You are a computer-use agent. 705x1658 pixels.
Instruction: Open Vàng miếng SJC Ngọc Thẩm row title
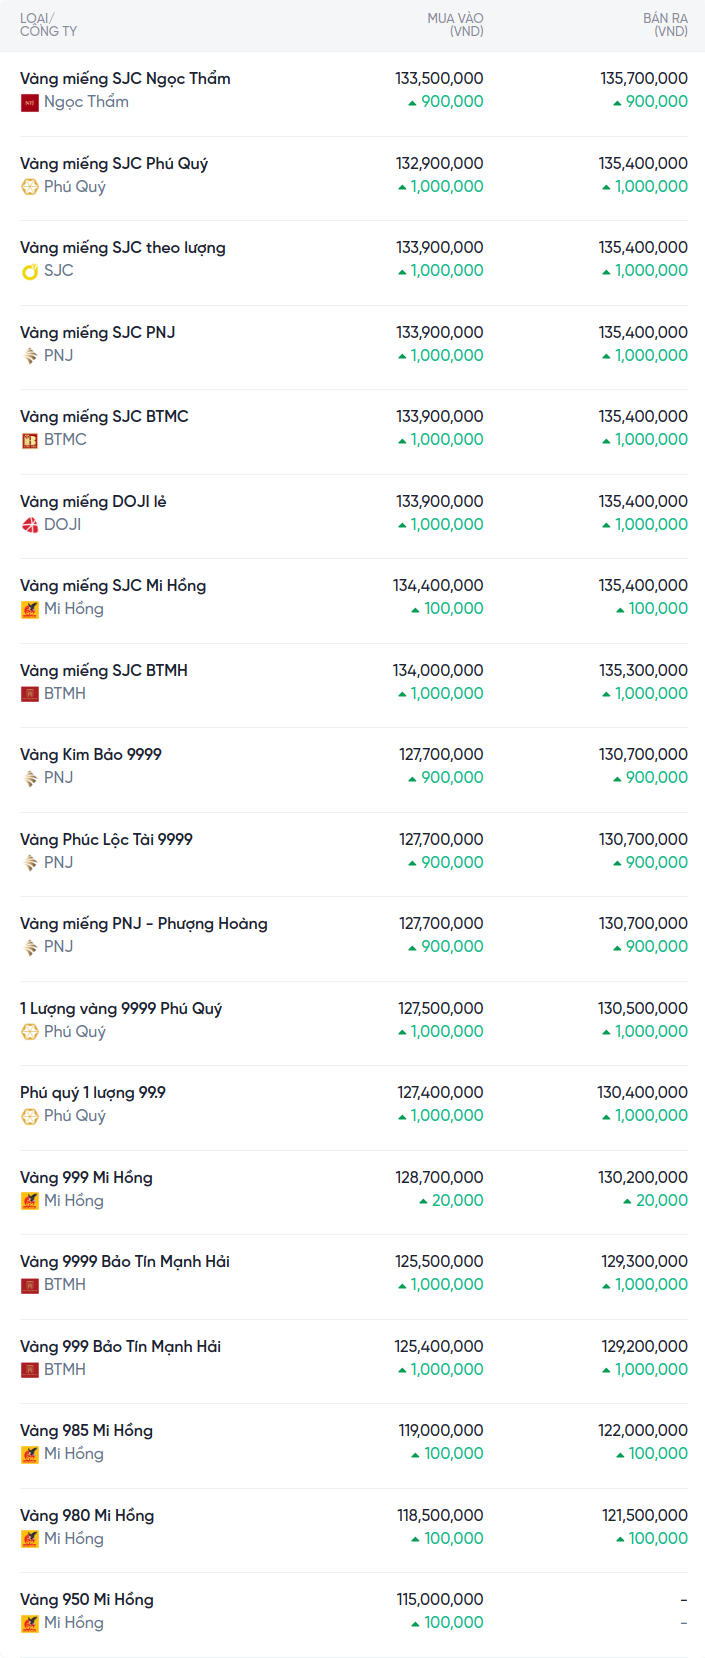(125, 79)
